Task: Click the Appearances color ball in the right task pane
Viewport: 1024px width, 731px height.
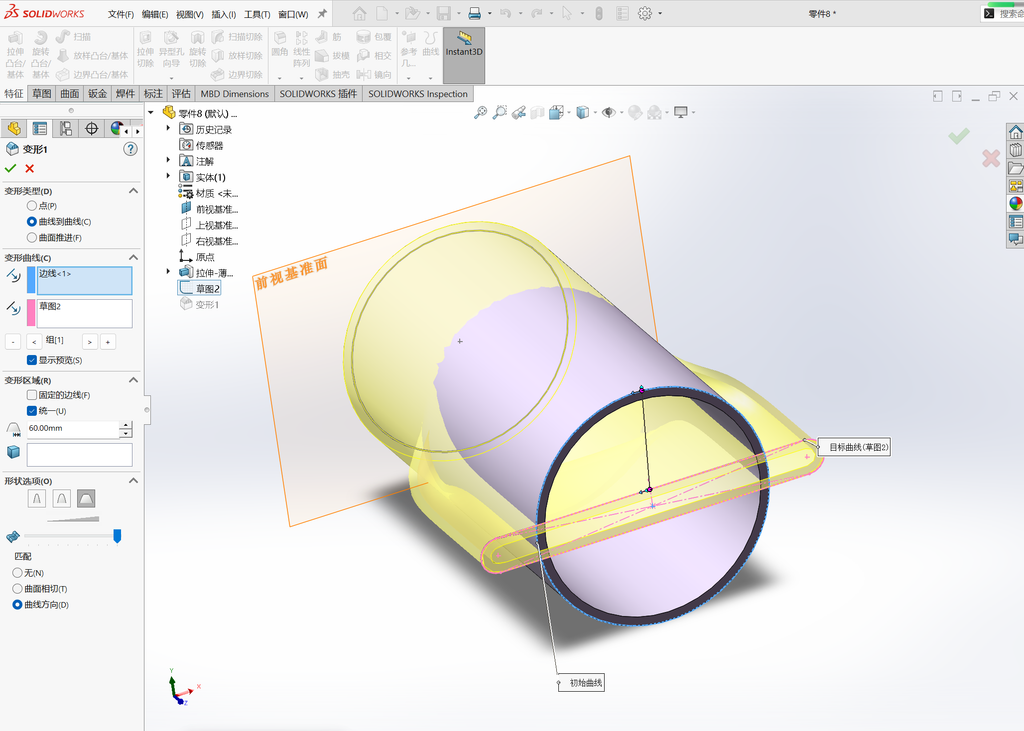Action: pos(1016,203)
